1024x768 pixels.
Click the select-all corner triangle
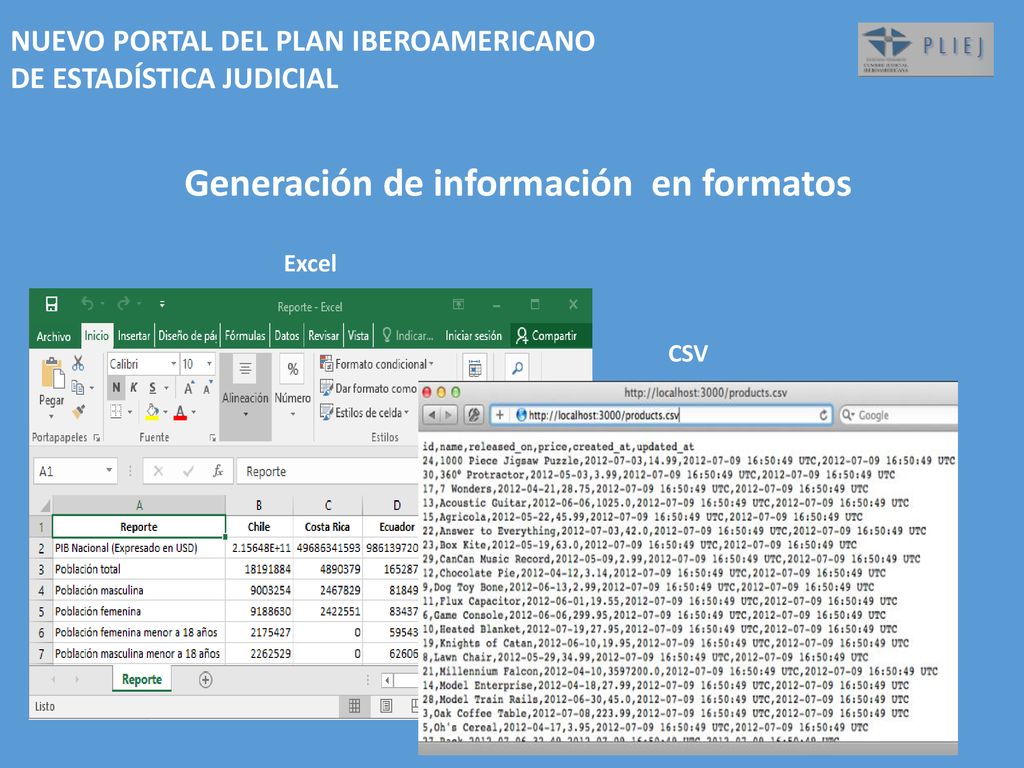tap(45, 505)
